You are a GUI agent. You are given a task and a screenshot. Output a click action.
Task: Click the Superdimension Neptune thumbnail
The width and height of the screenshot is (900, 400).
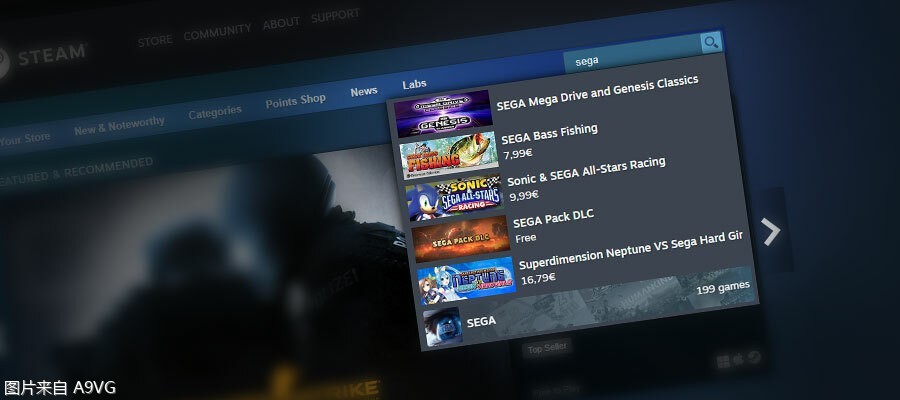467,281
